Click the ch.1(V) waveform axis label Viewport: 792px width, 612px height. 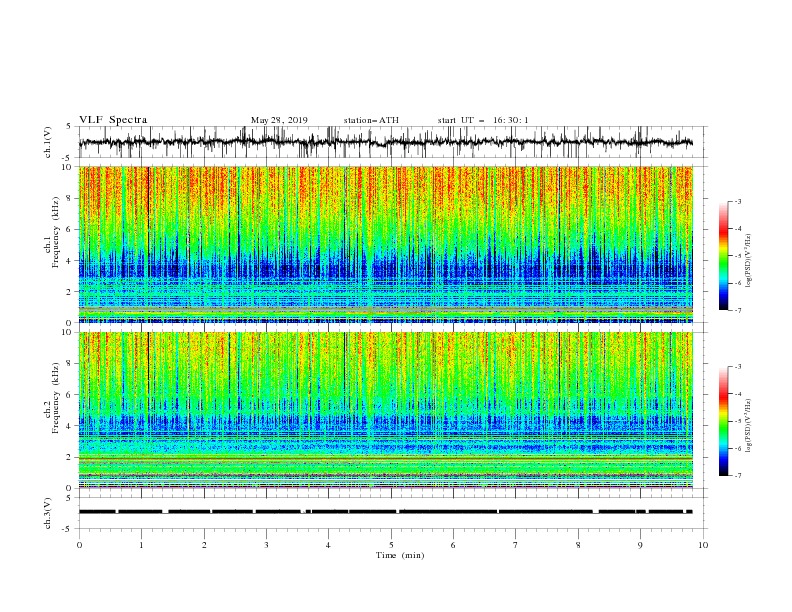pyautogui.click(x=48, y=142)
